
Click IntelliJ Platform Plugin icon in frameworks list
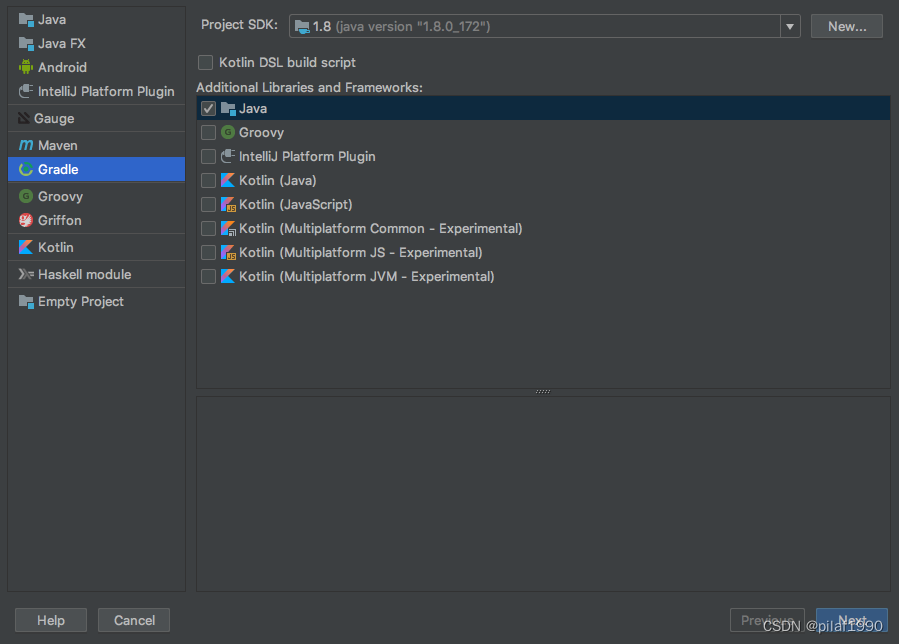pyautogui.click(x=228, y=156)
